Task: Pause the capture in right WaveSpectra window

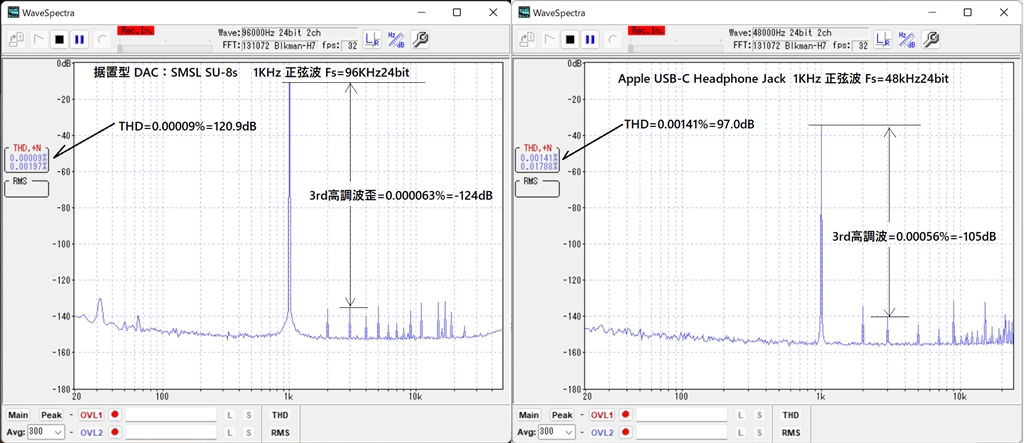Action: (588, 39)
